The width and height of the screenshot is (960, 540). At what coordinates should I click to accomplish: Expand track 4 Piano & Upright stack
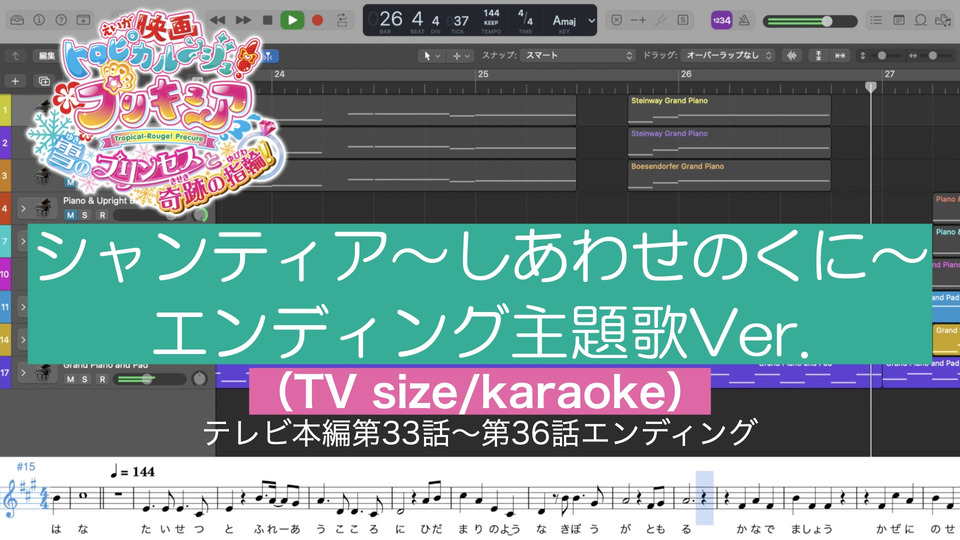coord(23,209)
